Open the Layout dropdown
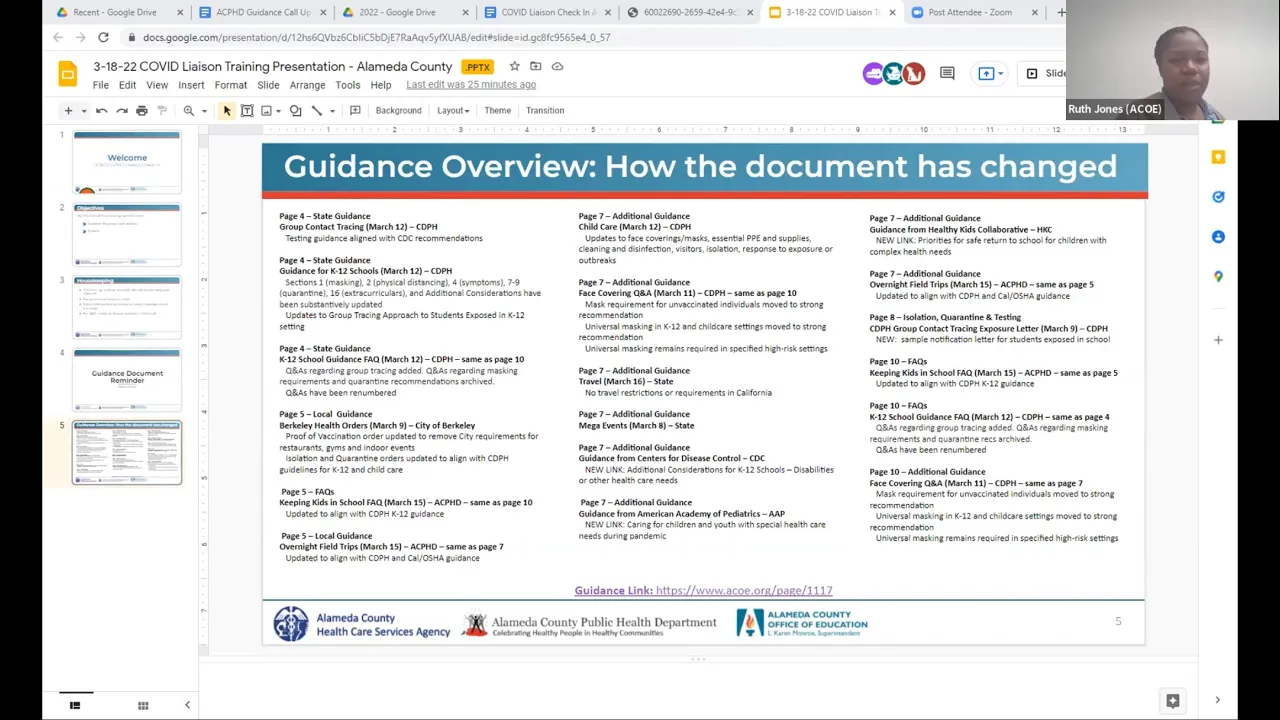 click(453, 111)
